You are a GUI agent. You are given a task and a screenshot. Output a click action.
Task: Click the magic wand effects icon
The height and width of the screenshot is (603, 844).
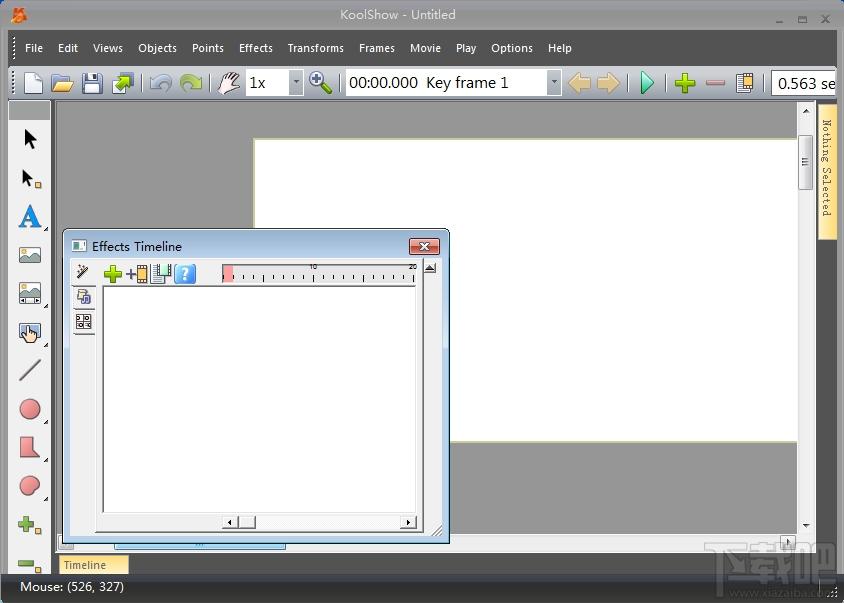(82, 271)
